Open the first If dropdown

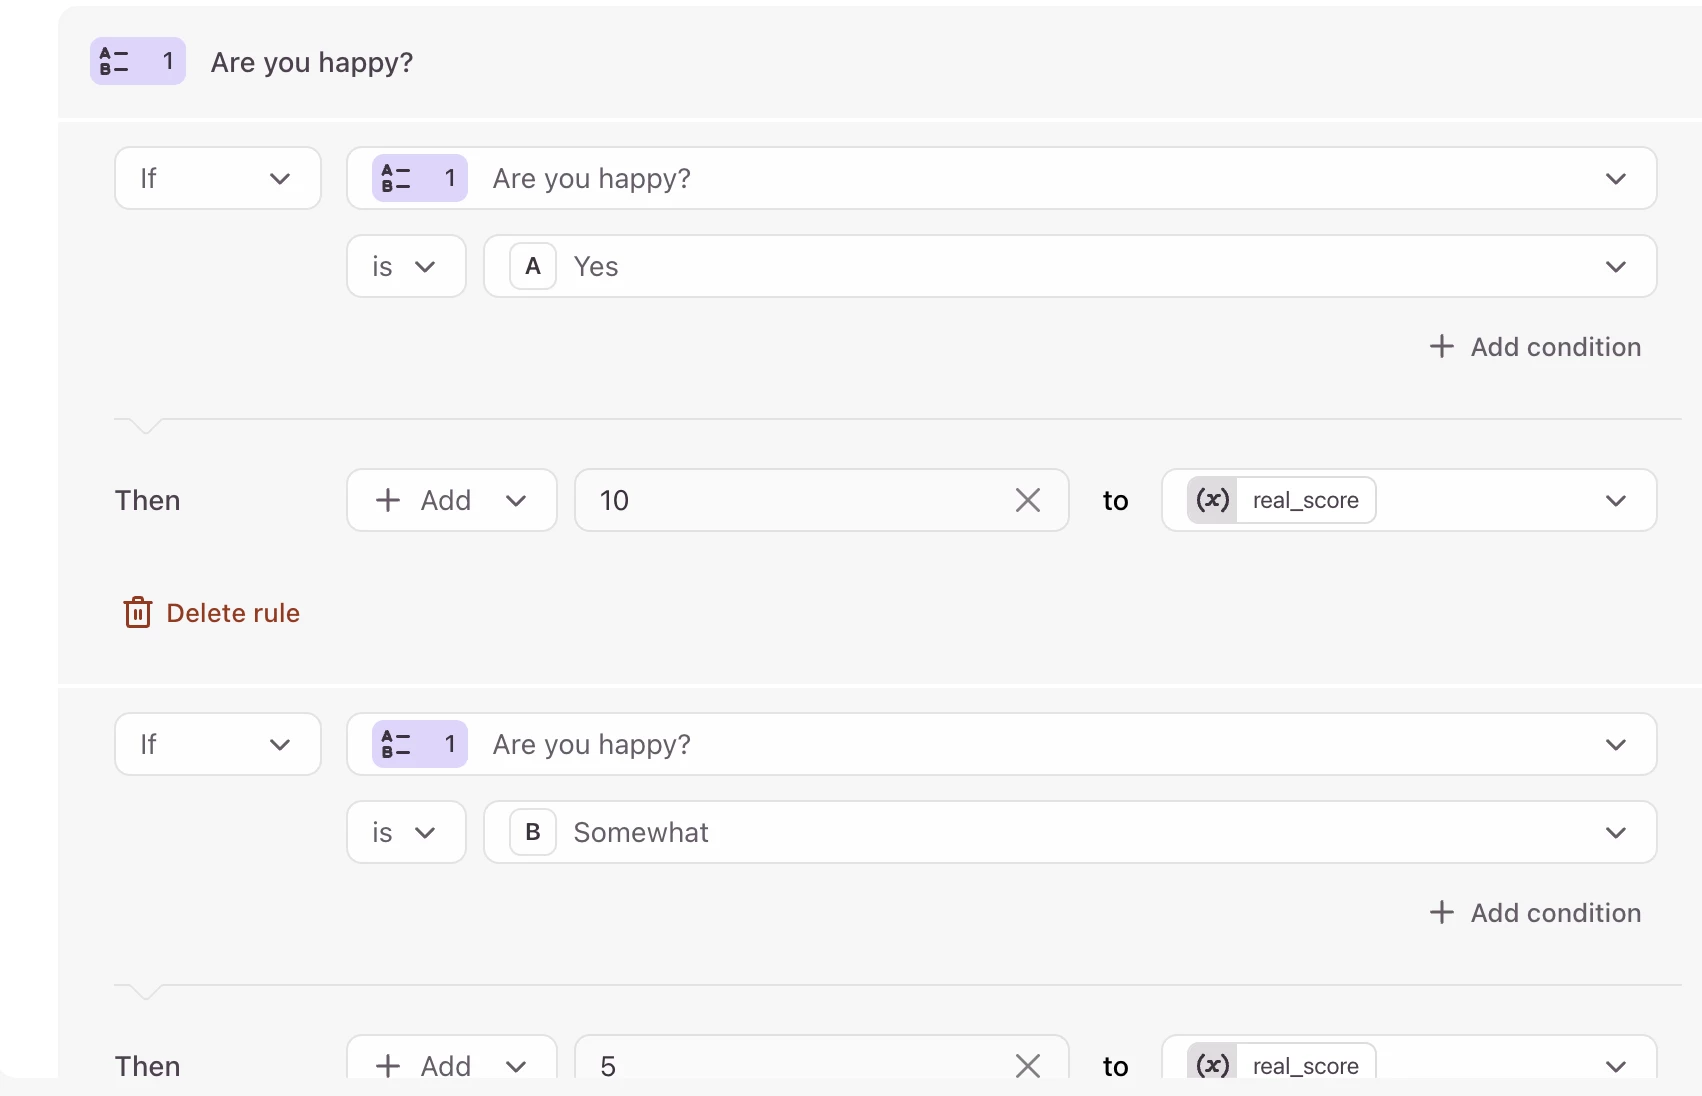click(218, 179)
